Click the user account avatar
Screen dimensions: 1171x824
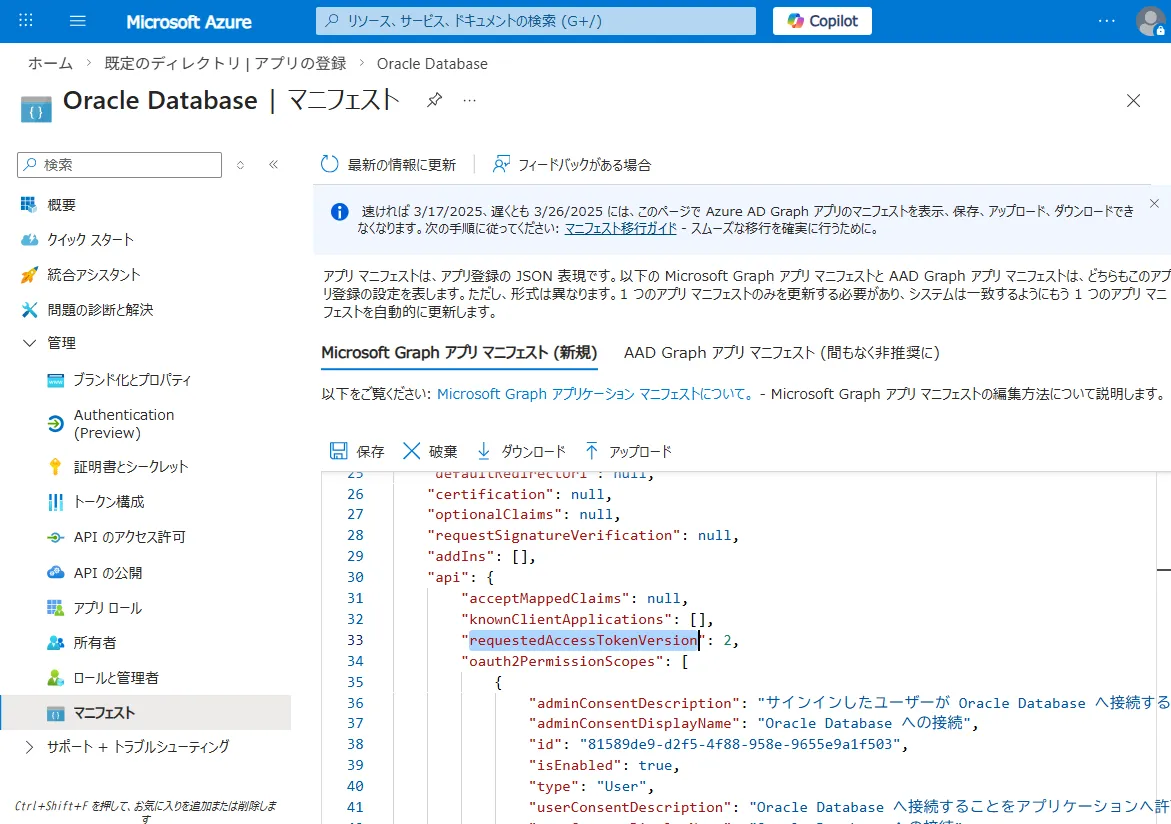[1150, 21]
